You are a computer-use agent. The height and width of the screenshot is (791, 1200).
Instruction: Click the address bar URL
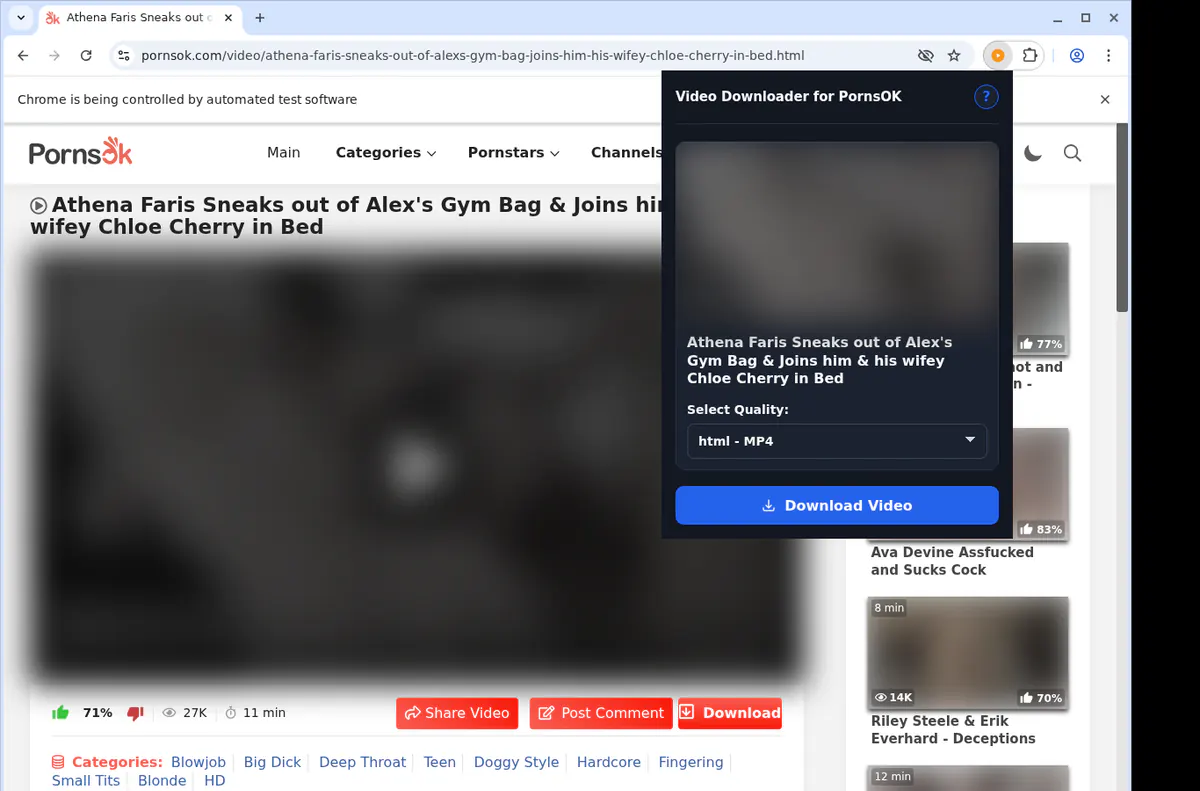pyautogui.click(x=473, y=56)
